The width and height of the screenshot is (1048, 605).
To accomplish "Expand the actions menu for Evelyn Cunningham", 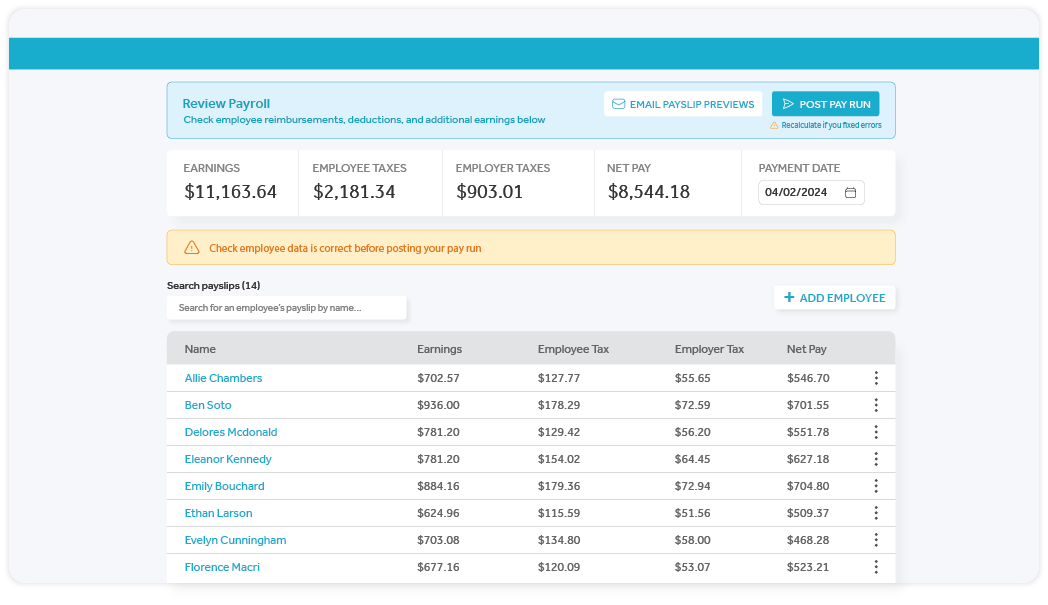I will (876, 540).
